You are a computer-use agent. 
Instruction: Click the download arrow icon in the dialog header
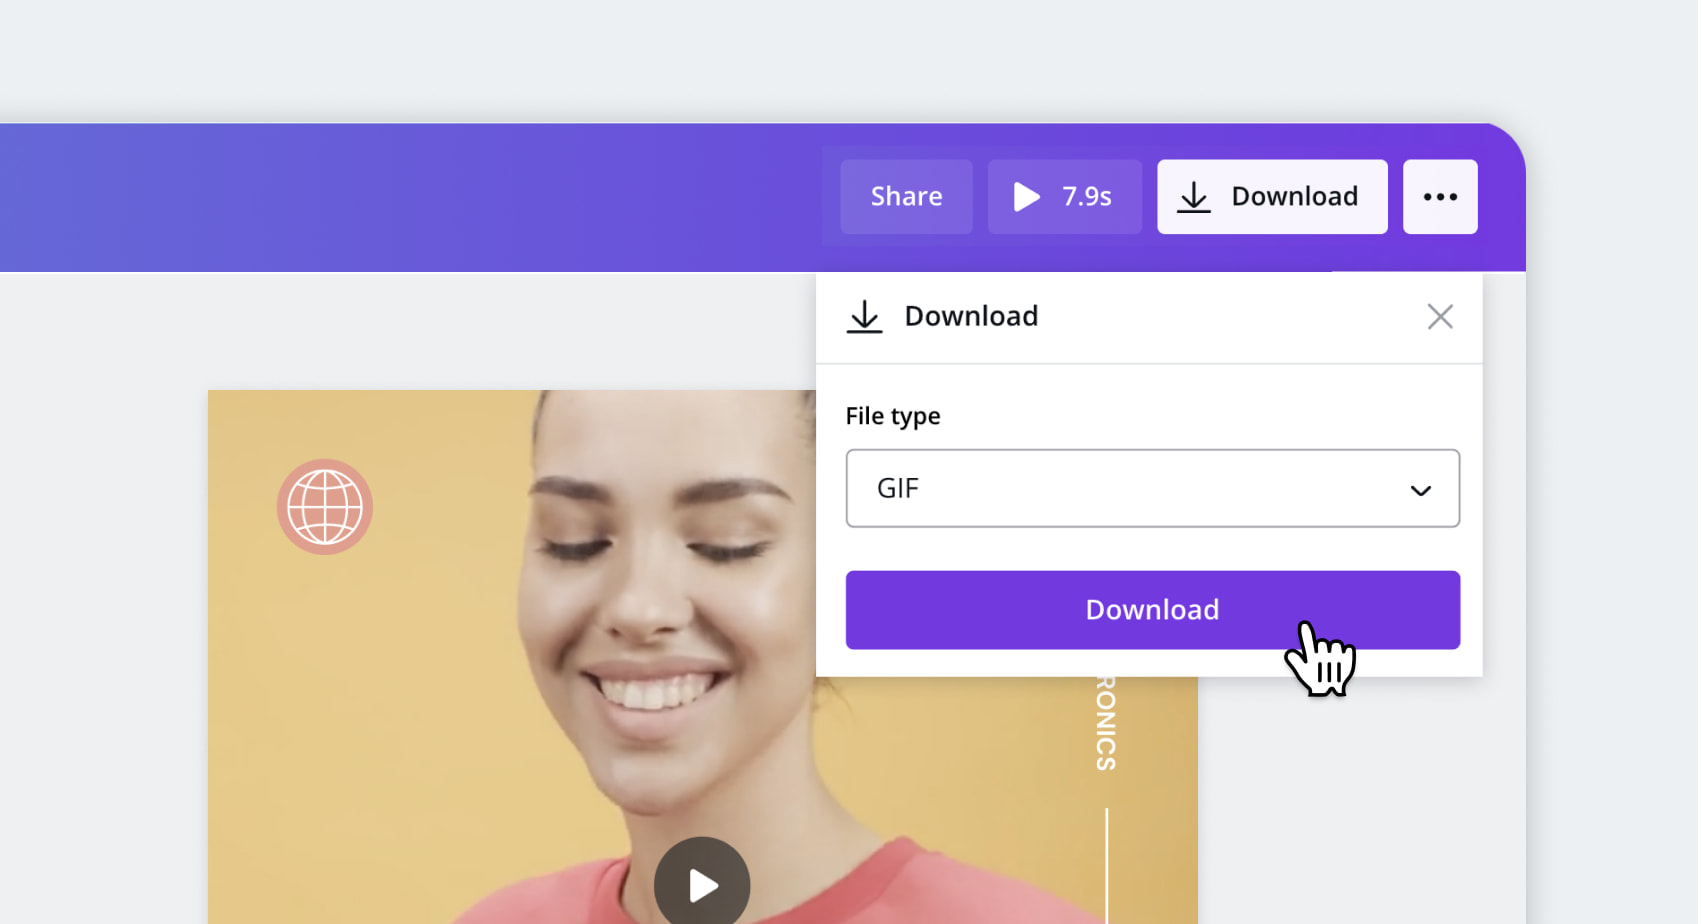[x=864, y=316]
